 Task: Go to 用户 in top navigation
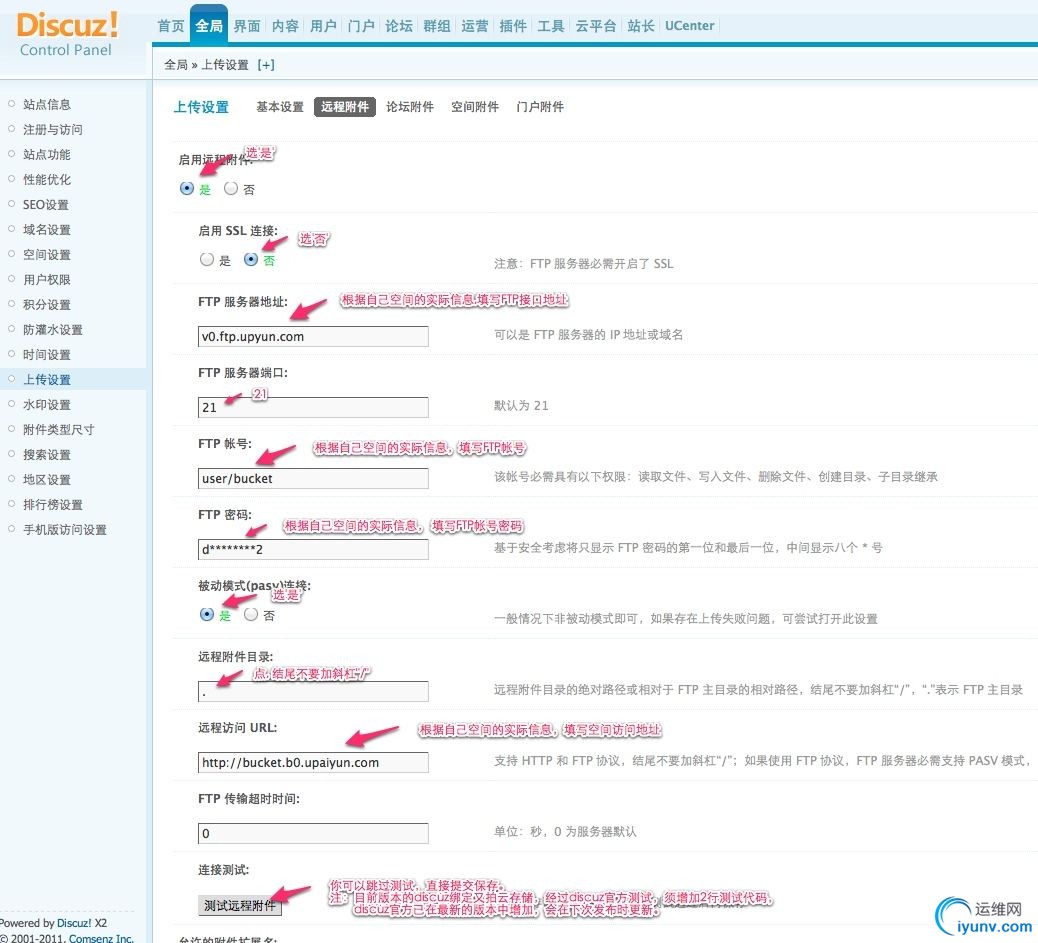click(x=322, y=26)
